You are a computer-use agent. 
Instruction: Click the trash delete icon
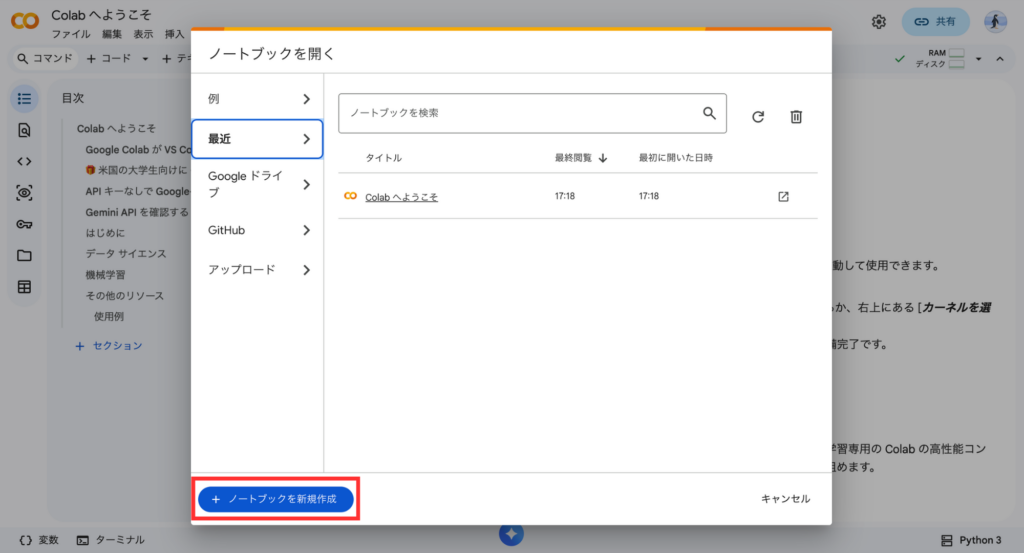click(796, 117)
